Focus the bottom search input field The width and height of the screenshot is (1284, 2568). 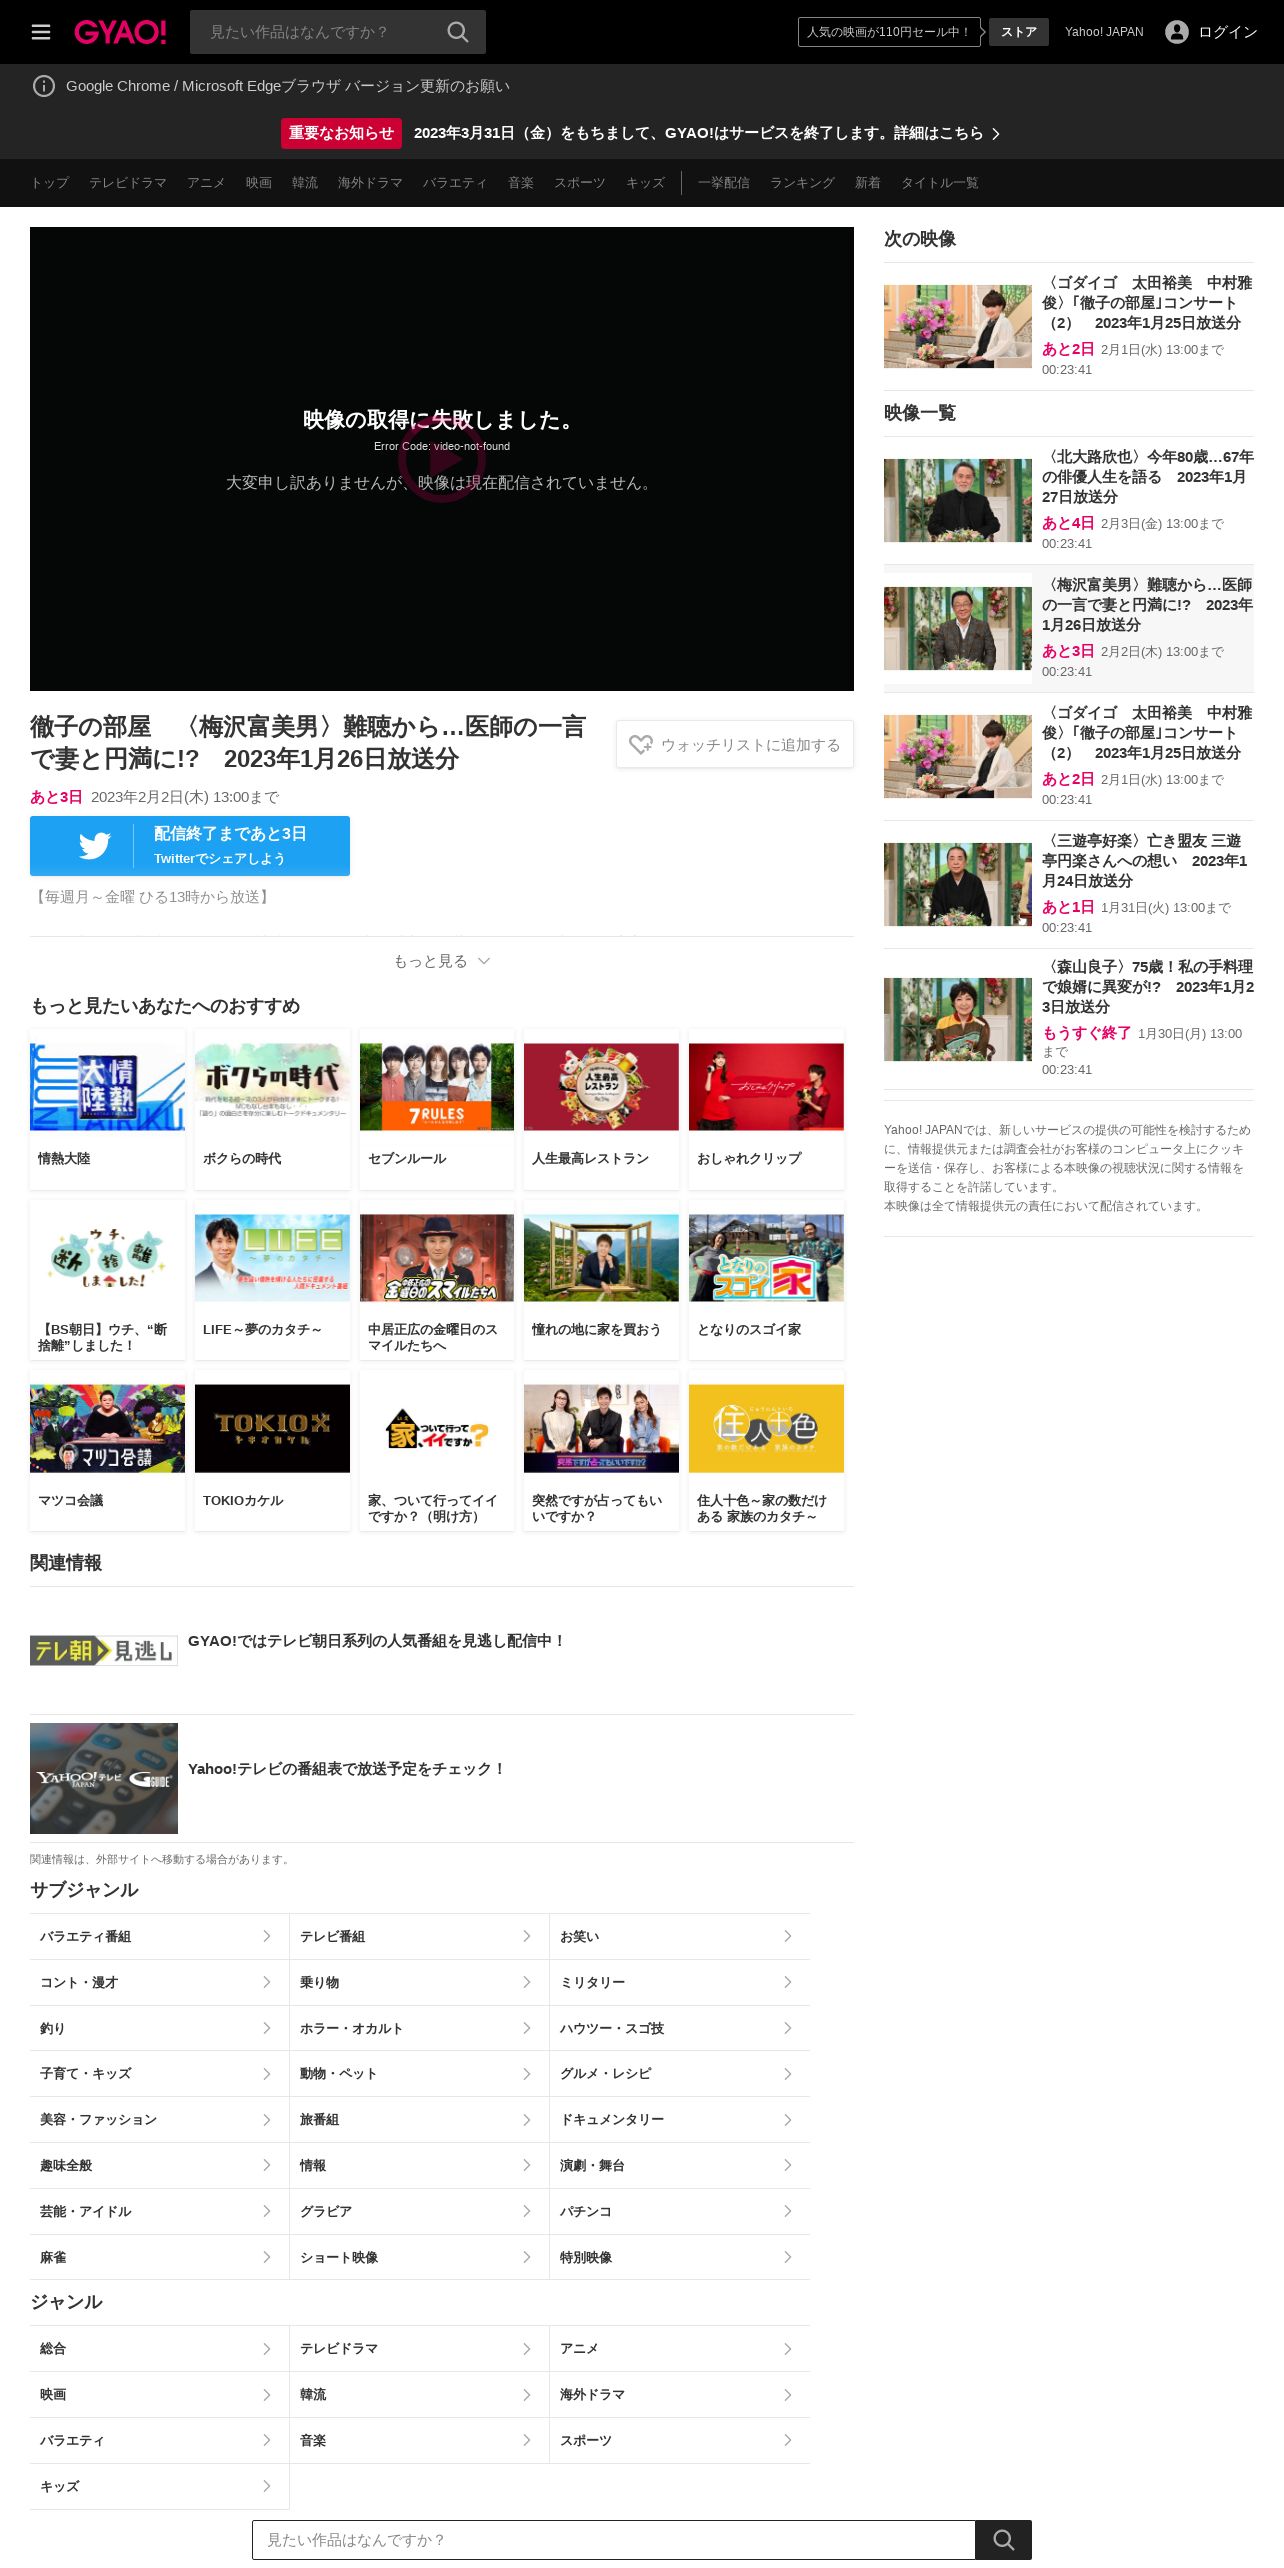[x=614, y=2539]
